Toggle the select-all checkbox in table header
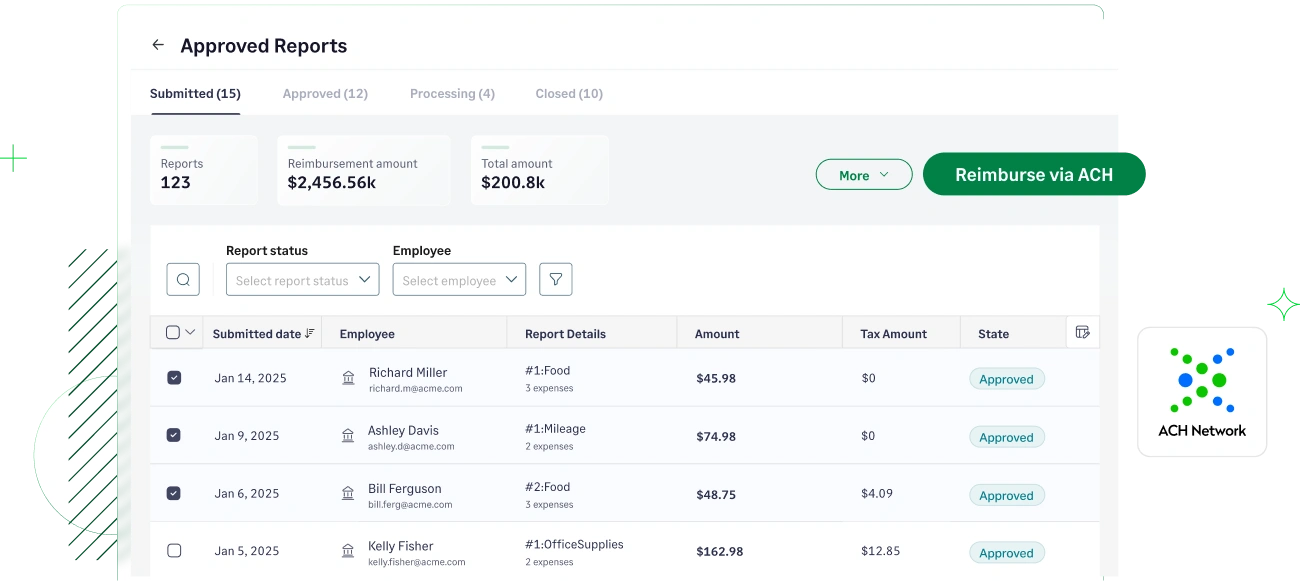 172,333
